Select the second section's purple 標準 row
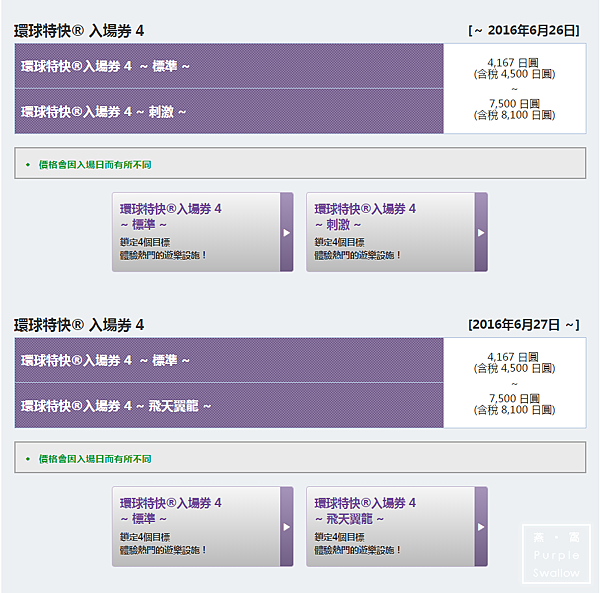Viewport: 600px width, 593px height. click(x=229, y=360)
